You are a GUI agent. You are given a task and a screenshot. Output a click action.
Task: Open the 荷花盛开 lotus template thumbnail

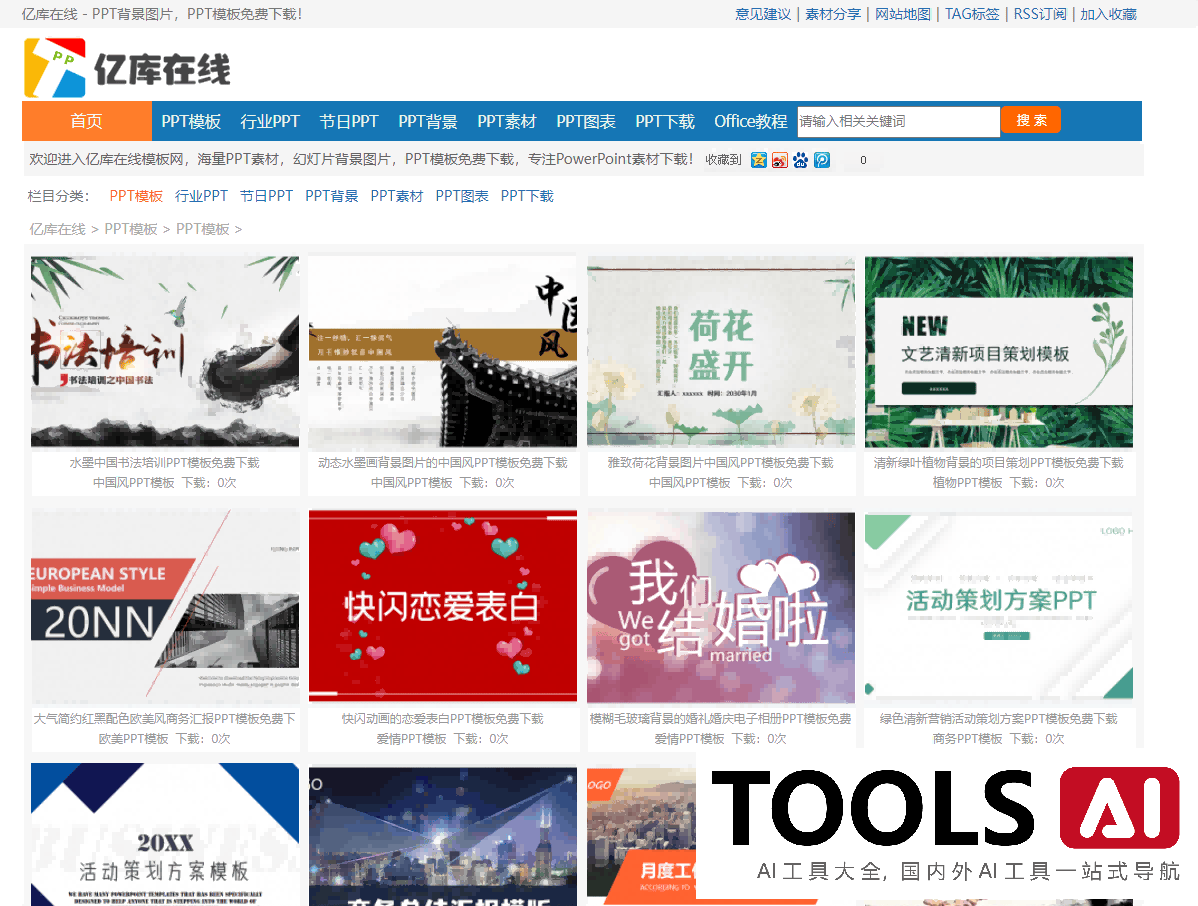point(721,351)
